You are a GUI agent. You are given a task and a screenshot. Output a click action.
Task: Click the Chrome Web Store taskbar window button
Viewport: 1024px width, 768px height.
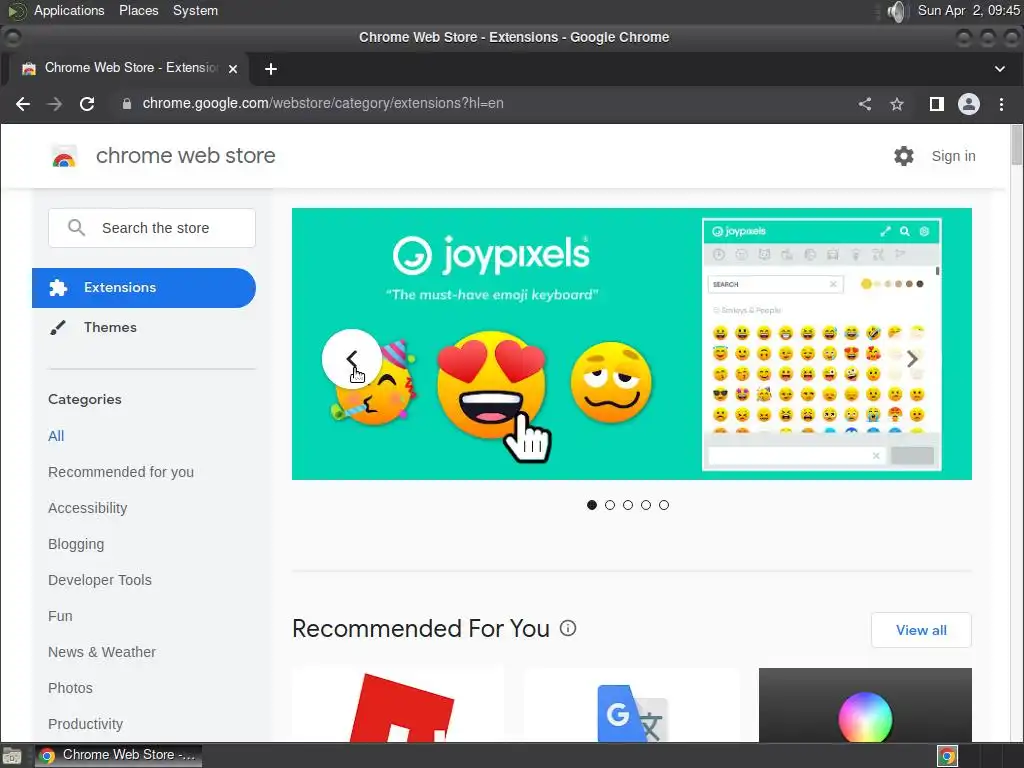point(118,756)
